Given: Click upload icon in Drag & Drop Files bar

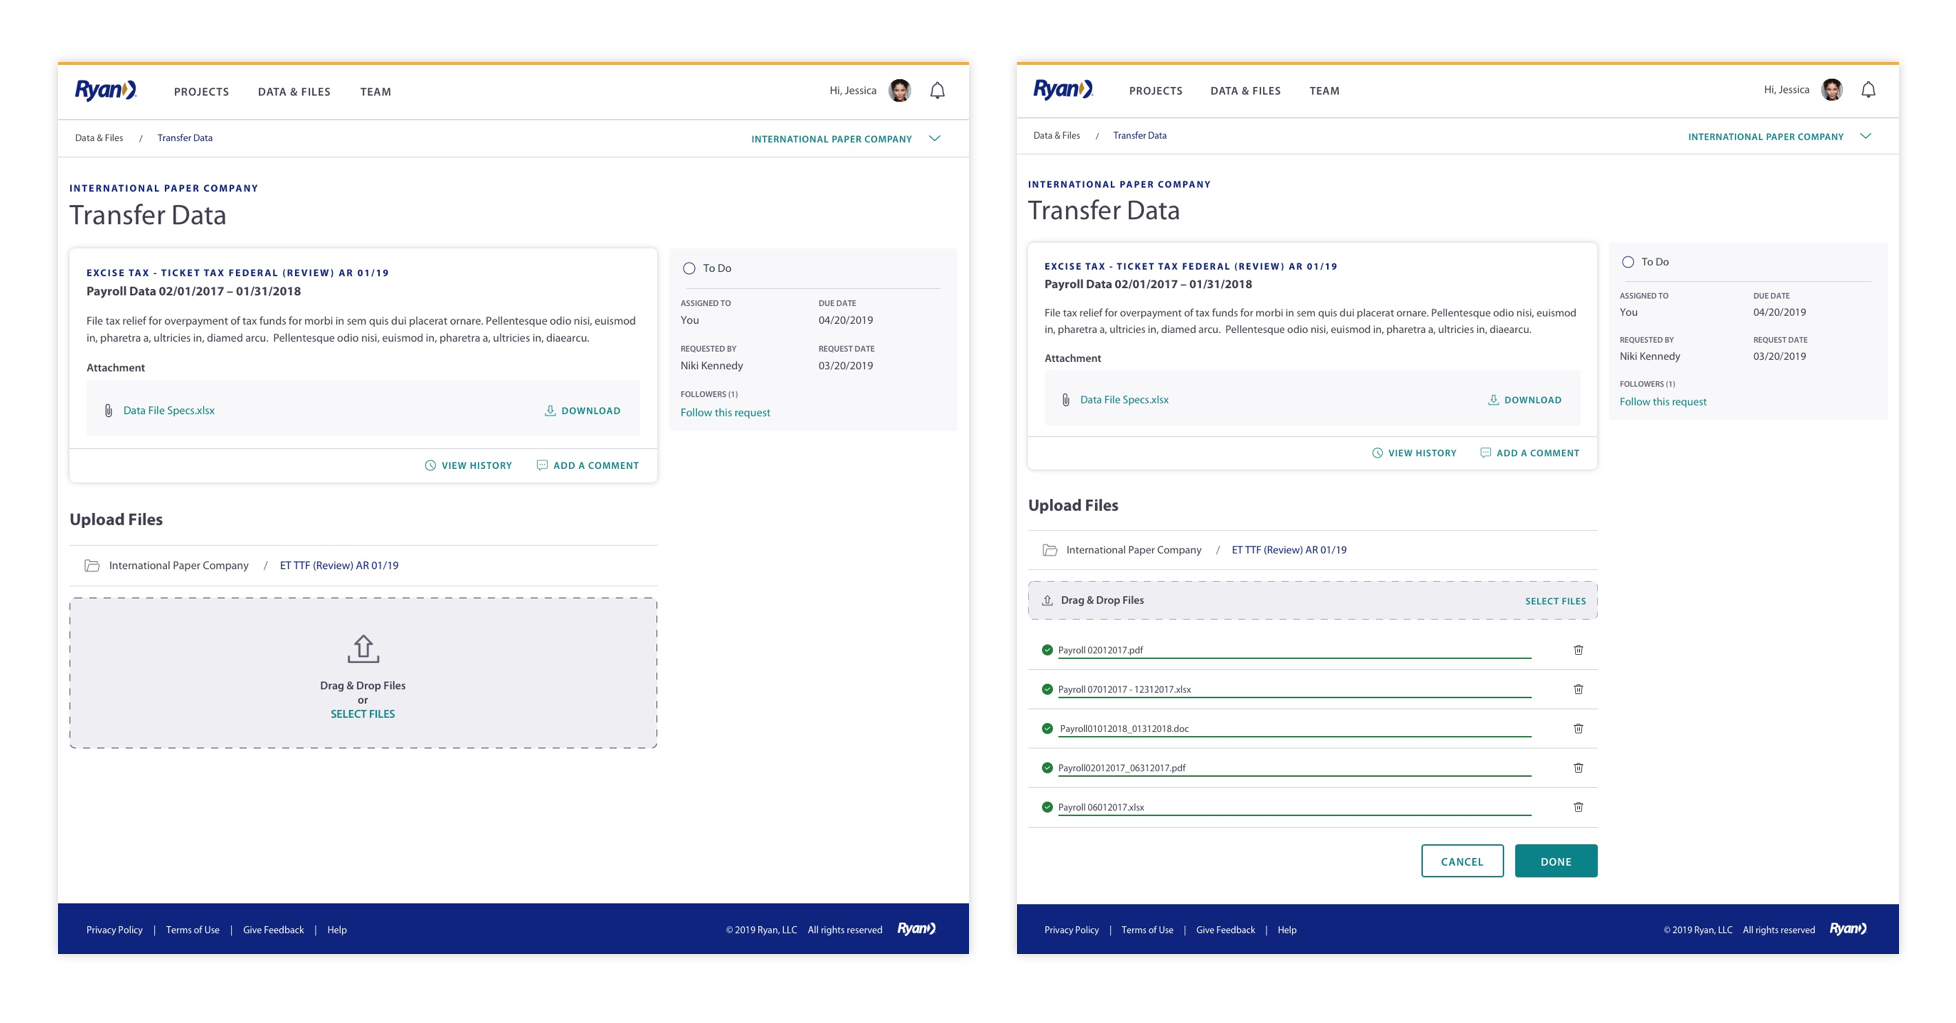Looking at the screenshot, I should pos(1047,601).
